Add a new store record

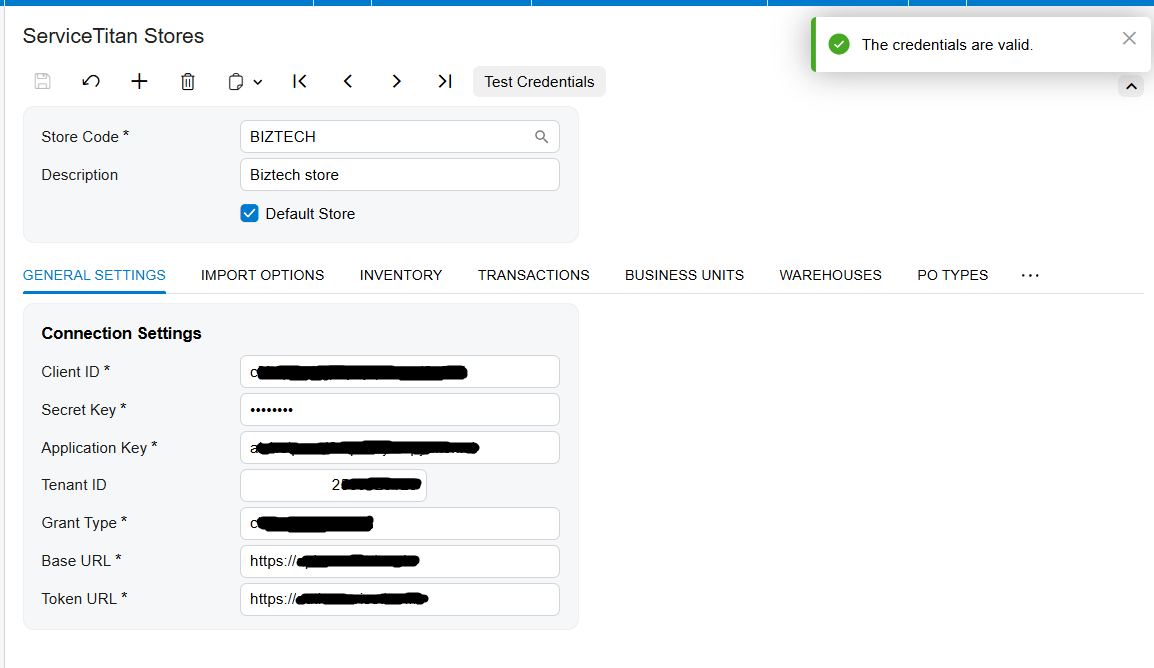click(x=139, y=82)
